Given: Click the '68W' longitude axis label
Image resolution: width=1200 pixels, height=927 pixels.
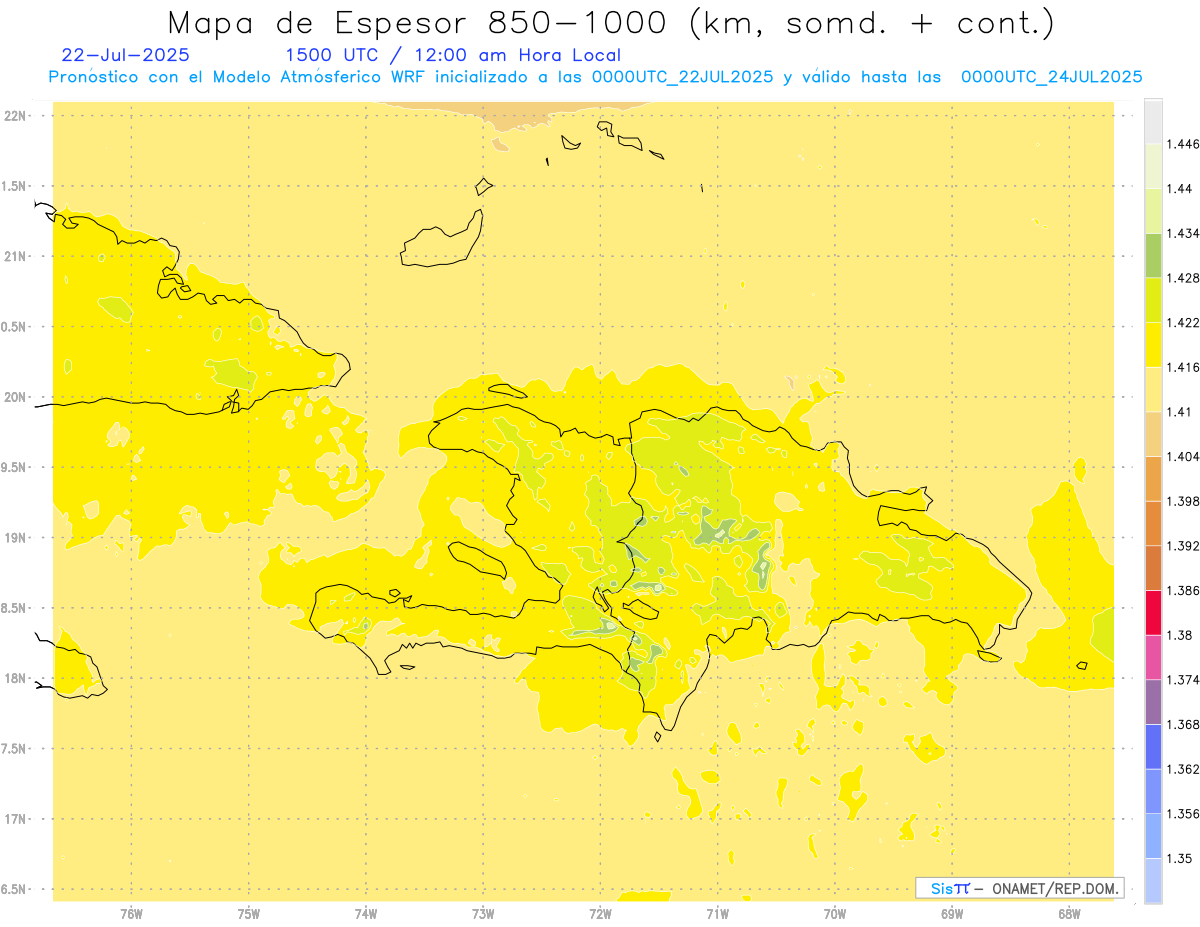Looking at the screenshot, I should click(1069, 915).
